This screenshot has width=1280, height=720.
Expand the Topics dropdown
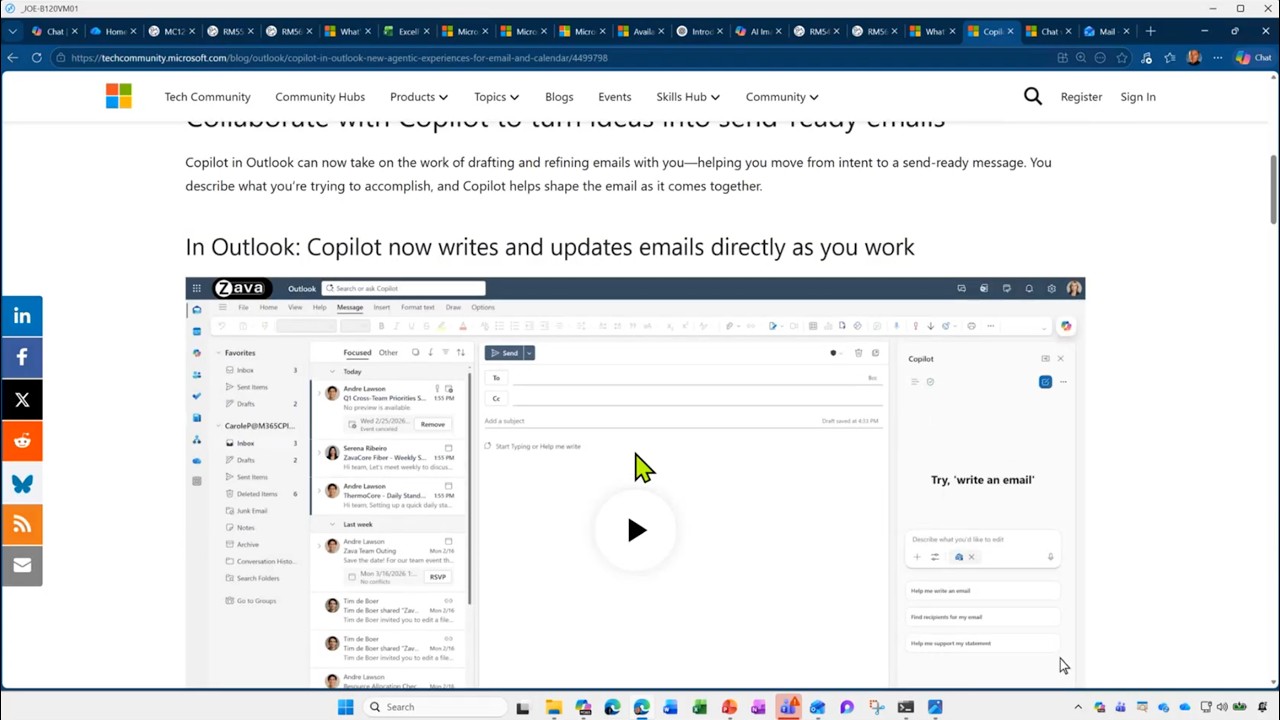point(496,97)
